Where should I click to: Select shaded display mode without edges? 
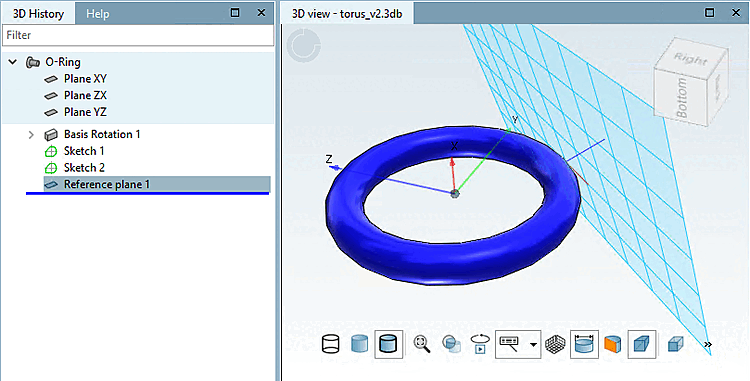click(360, 344)
